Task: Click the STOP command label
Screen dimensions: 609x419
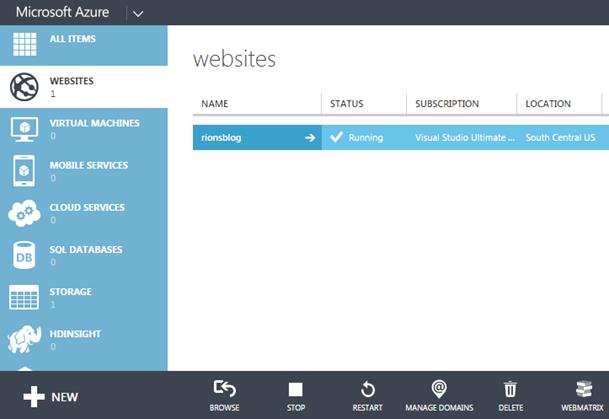Action: point(296,408)
